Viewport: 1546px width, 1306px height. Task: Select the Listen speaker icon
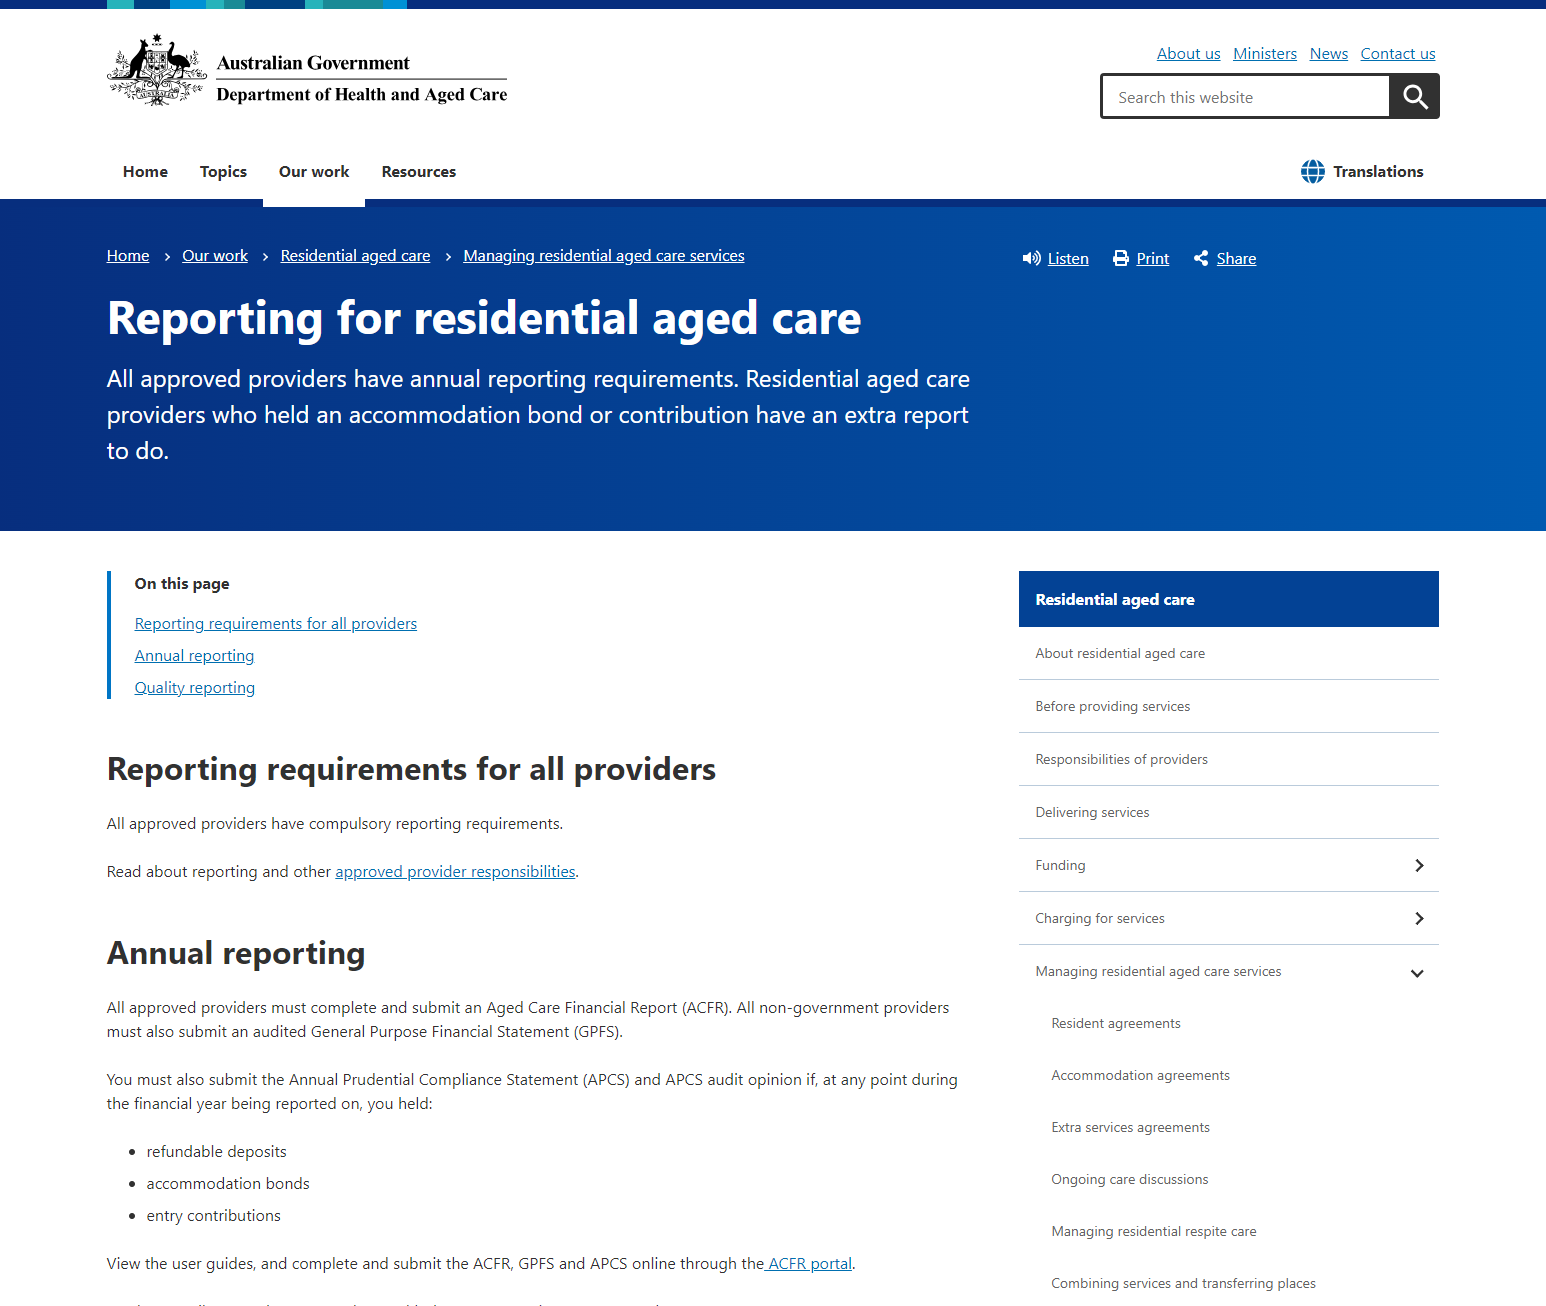[x=1032, y=258]
